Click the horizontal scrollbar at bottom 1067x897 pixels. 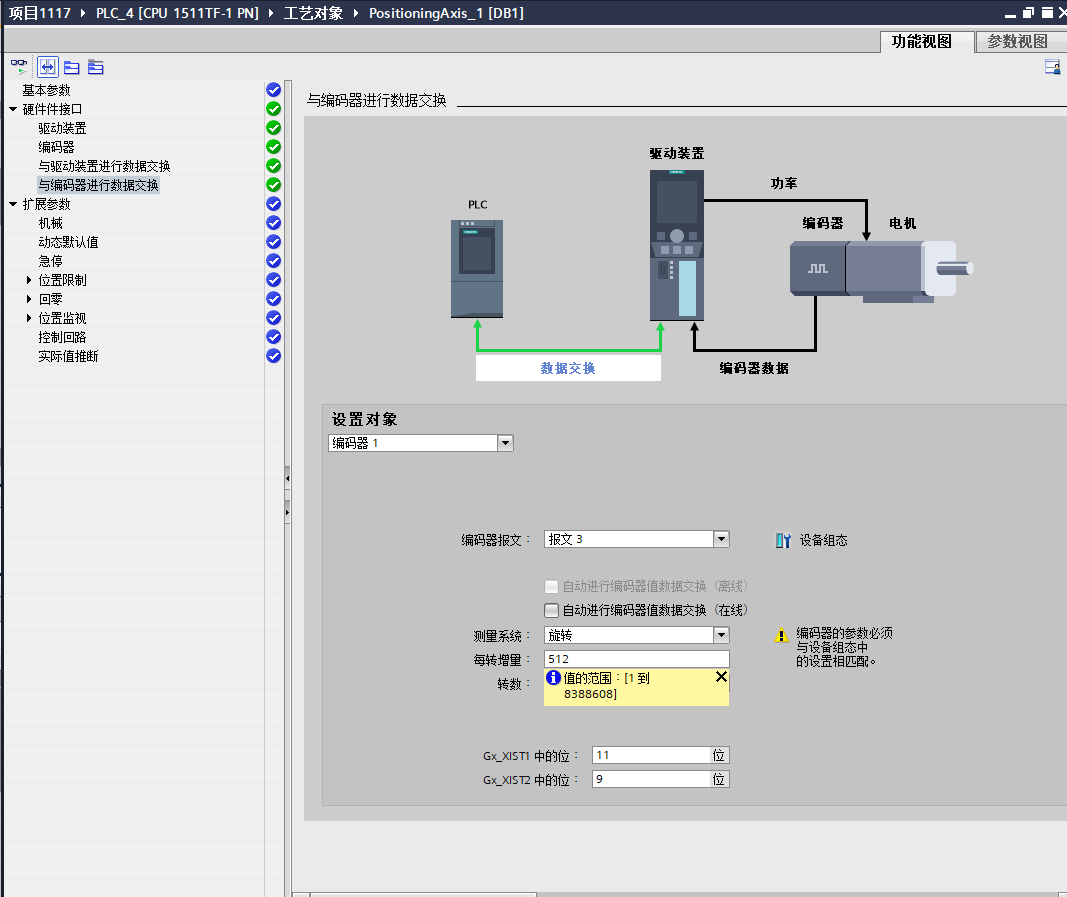pos(423,894)
